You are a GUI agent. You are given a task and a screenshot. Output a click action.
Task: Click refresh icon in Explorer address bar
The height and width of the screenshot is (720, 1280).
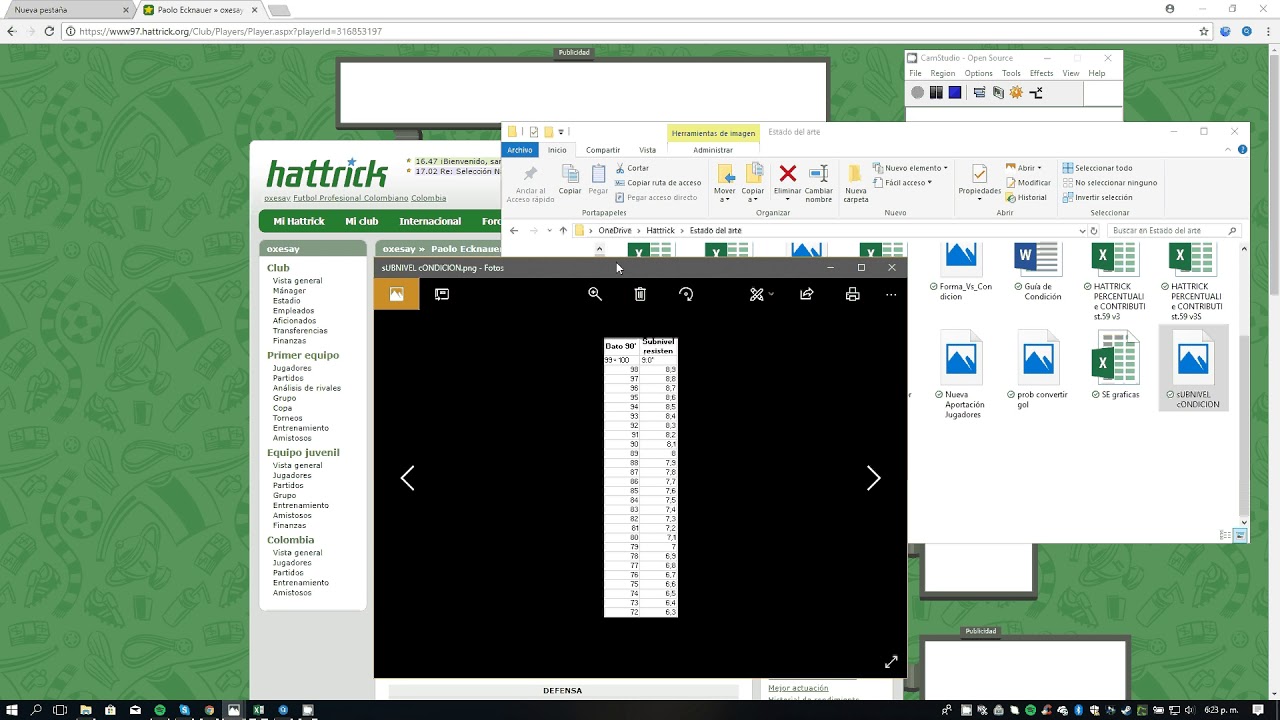pyautogui.click(x=1094, y=231)
